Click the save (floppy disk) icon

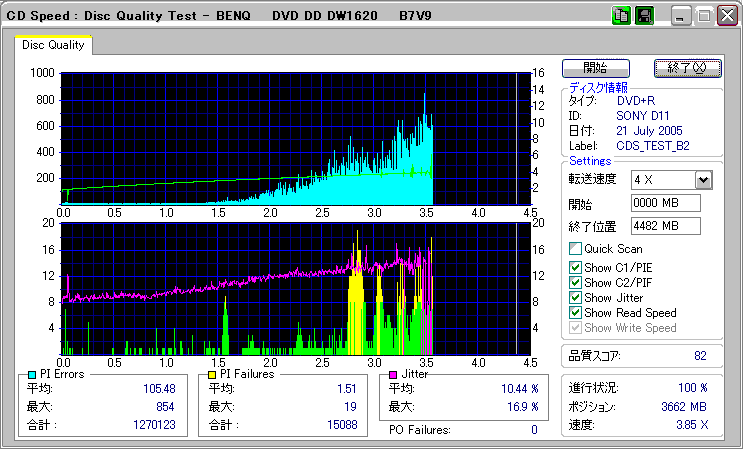(x=643, y=16)
